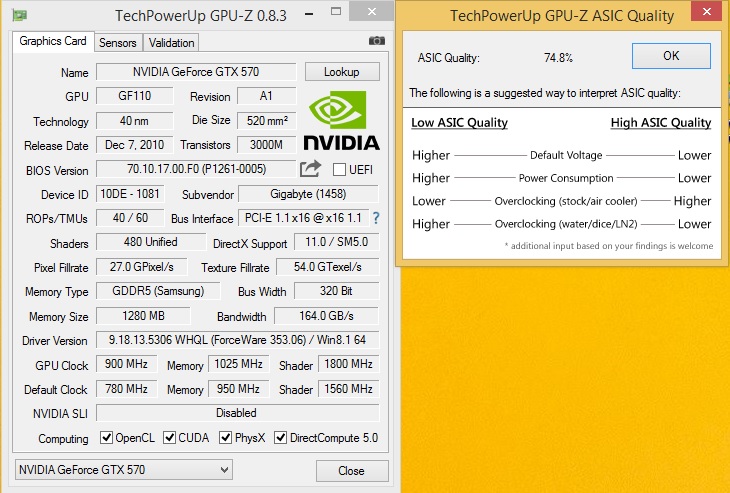
Task: Click the Texture Fillrate field 54.0 GTexel/s
Action: (x=328, y=267)
